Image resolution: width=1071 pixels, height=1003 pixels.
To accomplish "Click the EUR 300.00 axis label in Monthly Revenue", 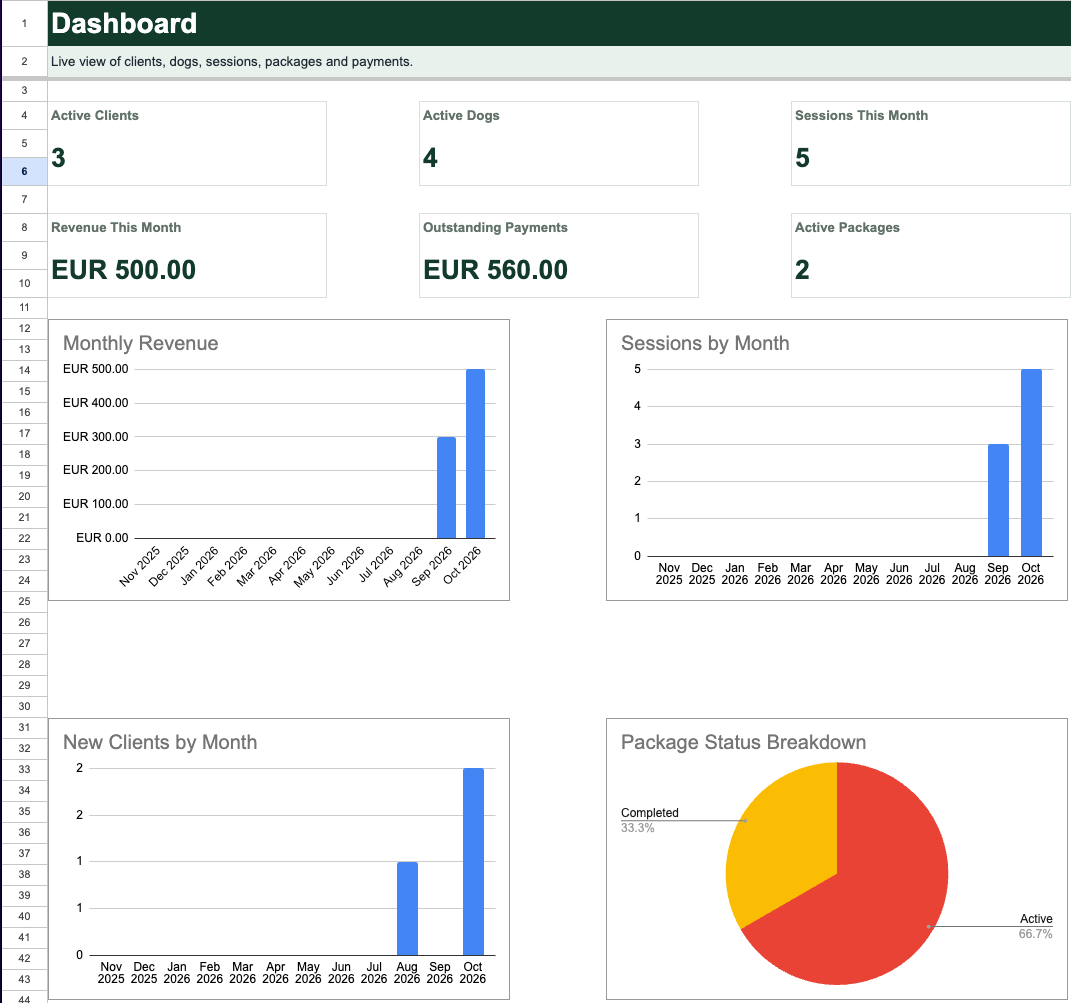I will [96, 436].
